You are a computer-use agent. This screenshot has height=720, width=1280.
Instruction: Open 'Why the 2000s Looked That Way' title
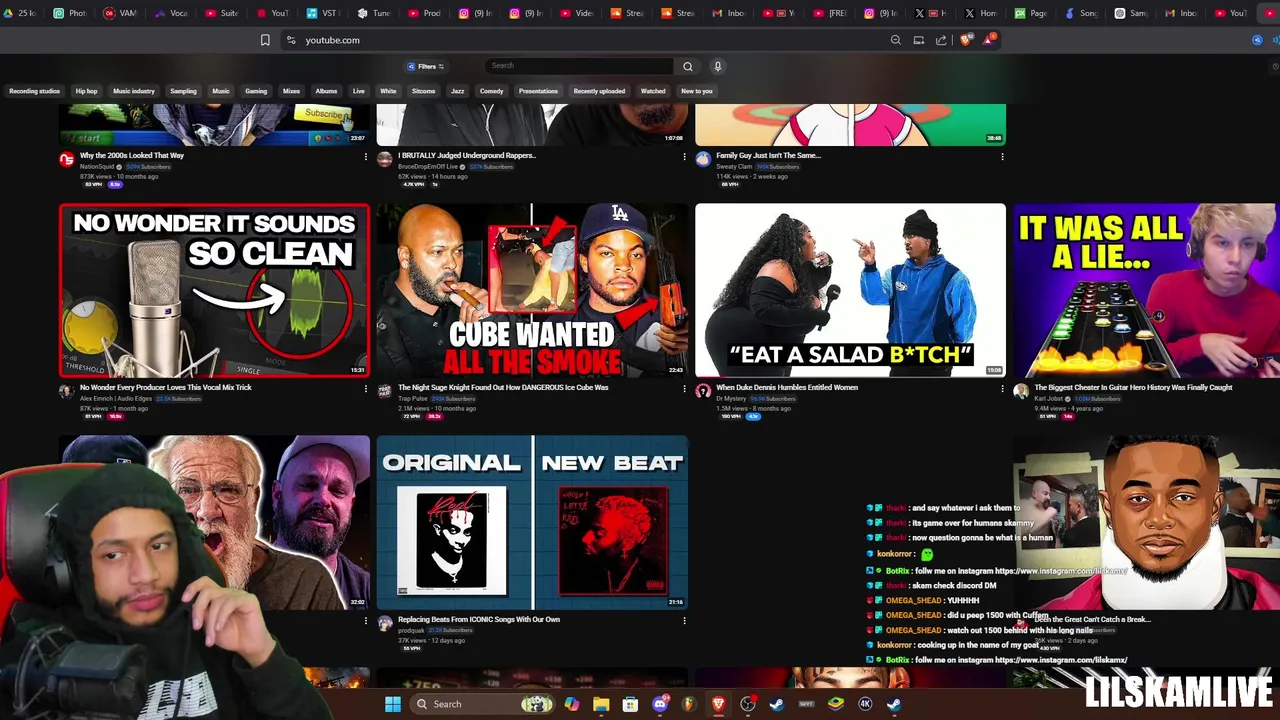click(x=132, y=155)
